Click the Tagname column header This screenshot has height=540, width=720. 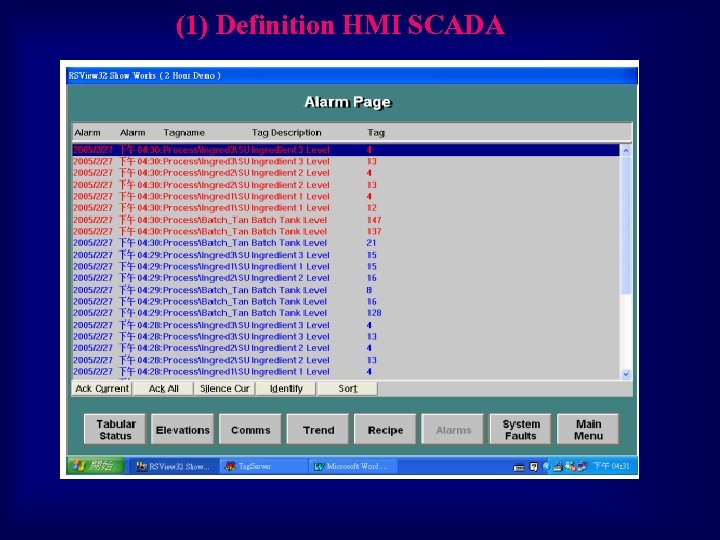[x=184, y=133]
